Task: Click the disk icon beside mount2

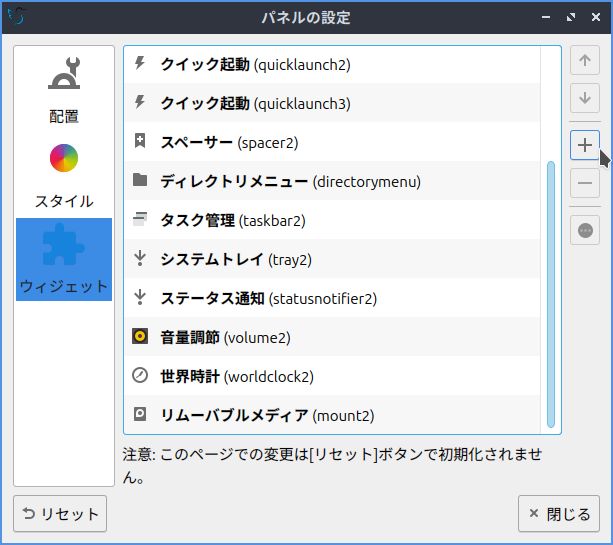Action: pos(140,414)
